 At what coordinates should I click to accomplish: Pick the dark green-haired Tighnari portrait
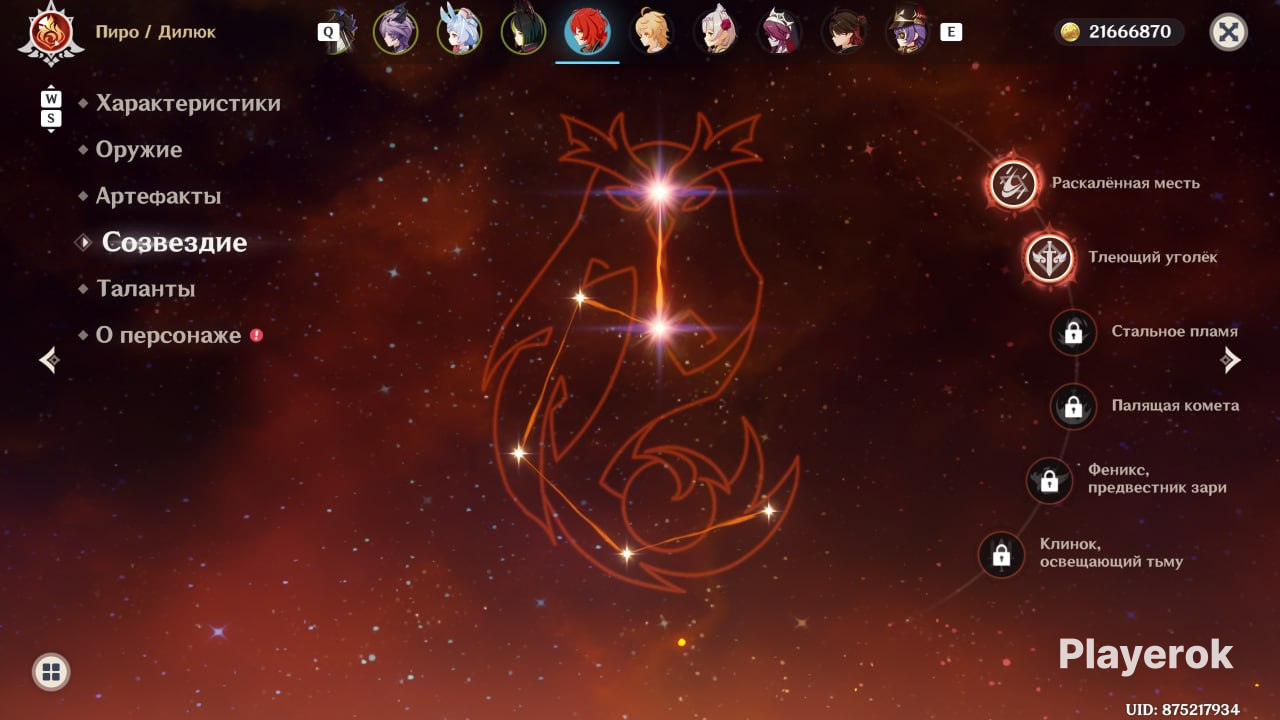(523, 32)
